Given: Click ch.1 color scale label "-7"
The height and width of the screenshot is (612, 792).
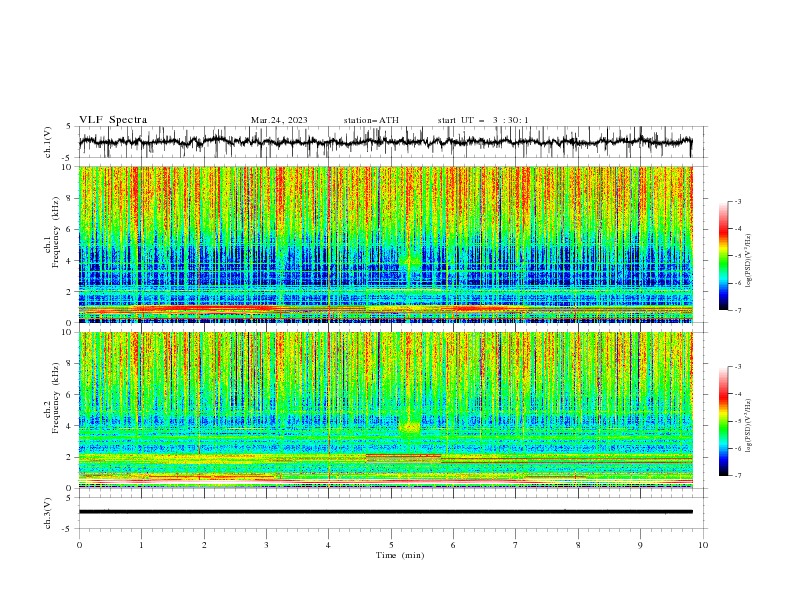Looking at the screenshot, I should (738, 310).
